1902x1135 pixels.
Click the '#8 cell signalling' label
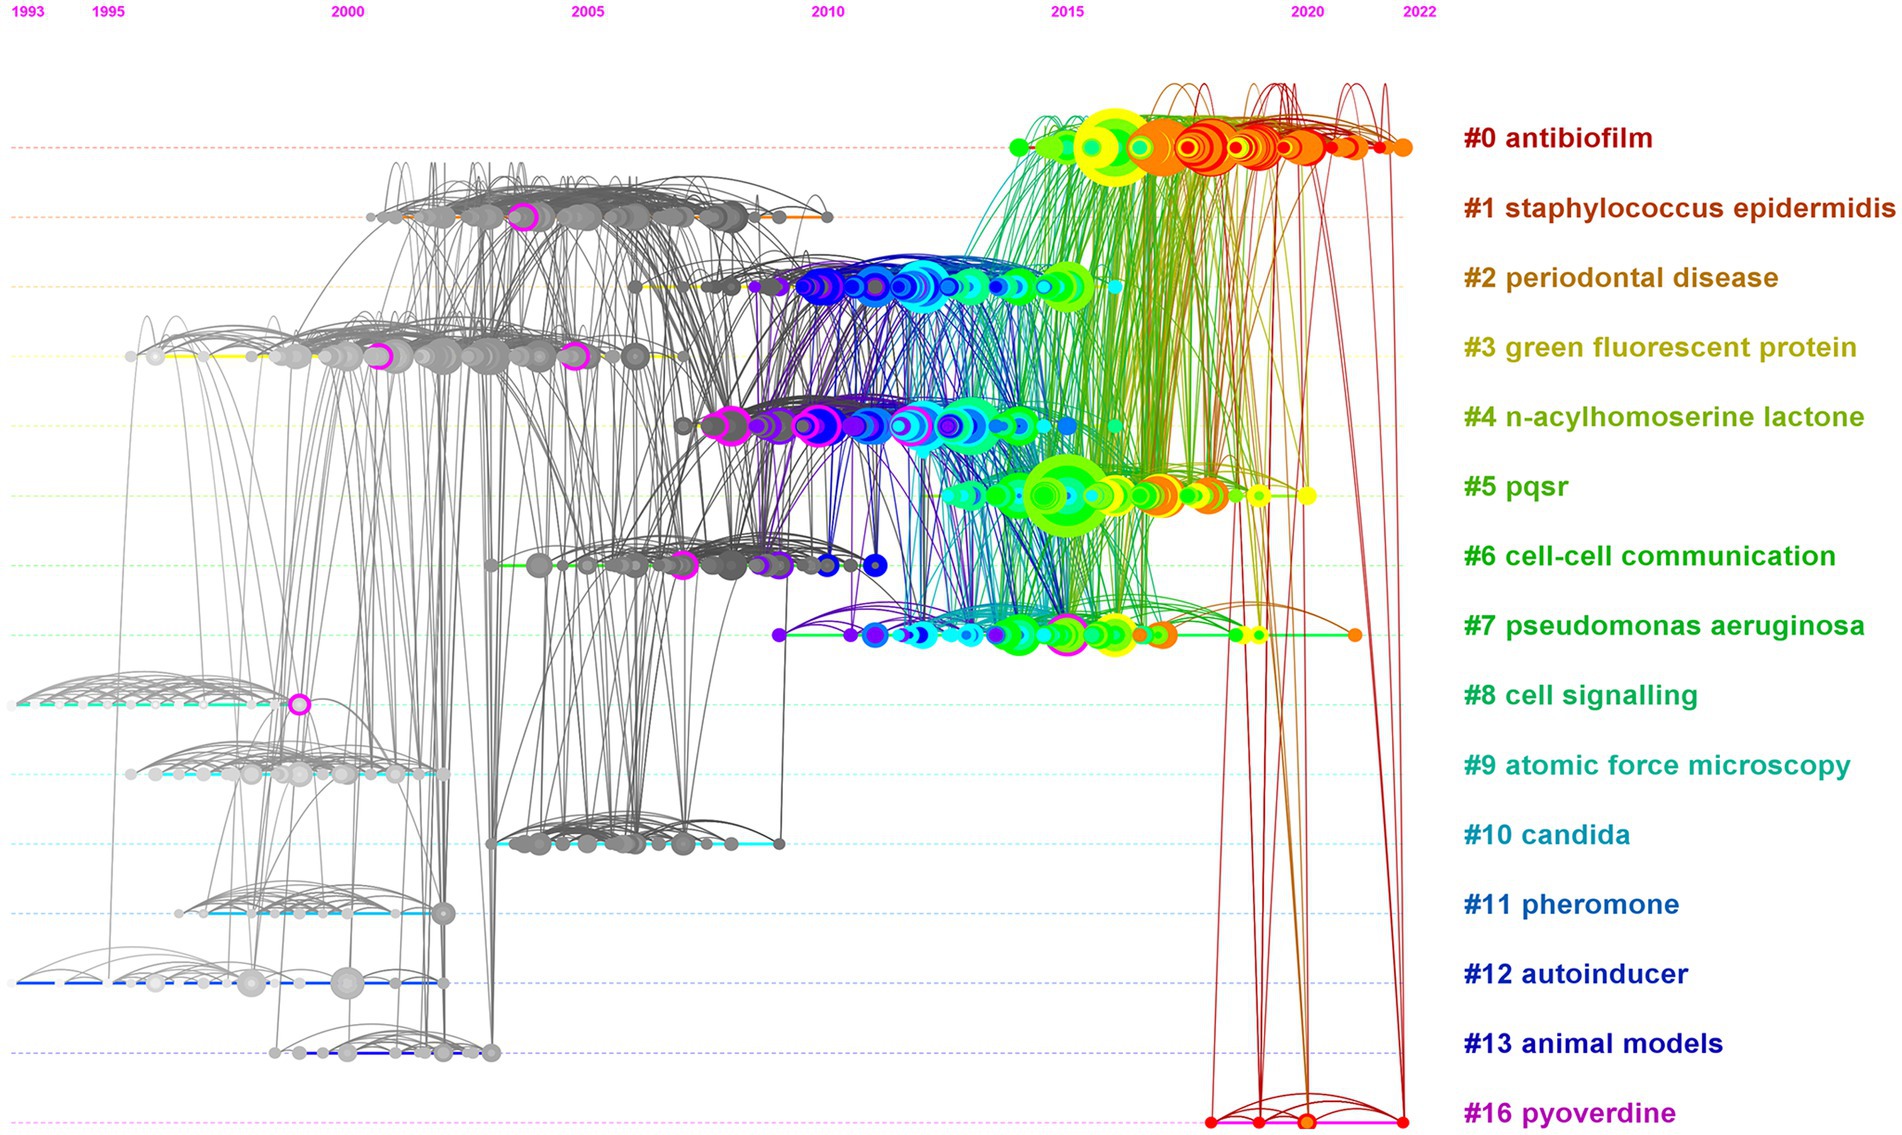tap(1581, 695)
